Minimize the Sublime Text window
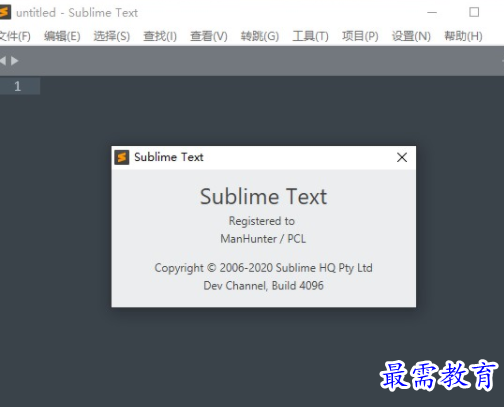 click(x=432, y=13)
